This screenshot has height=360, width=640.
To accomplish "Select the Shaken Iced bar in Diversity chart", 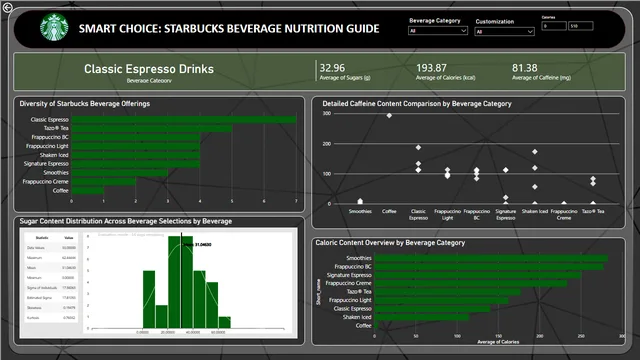I will click(136, 155).
